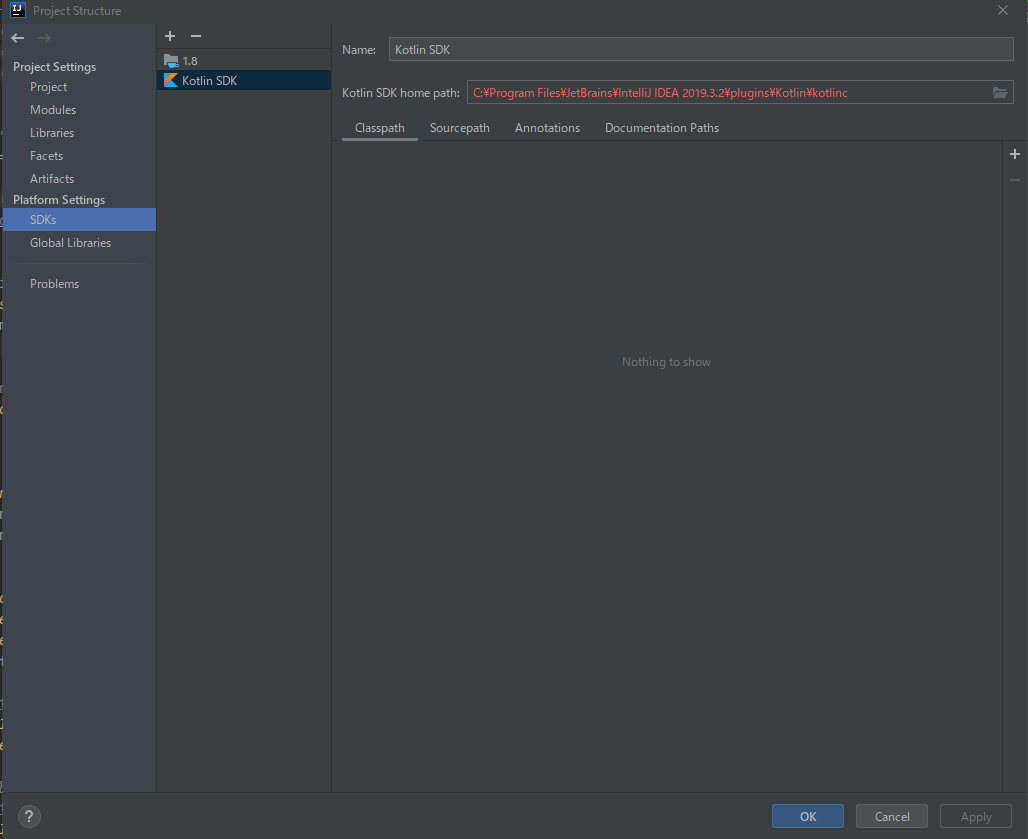The image size is (1028, 839).
Task: Close the Project Structure dialog
Action: point(1002,10)
